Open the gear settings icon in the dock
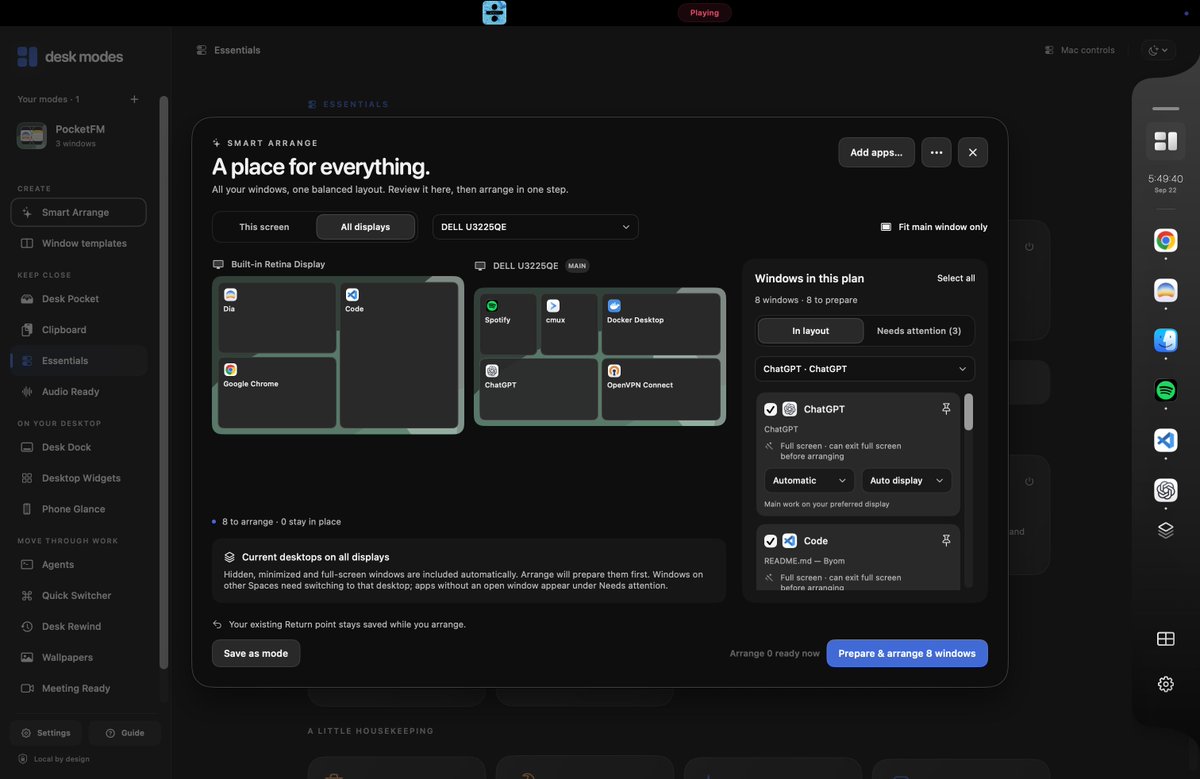1200x779 pixels. pos(1165,684)
